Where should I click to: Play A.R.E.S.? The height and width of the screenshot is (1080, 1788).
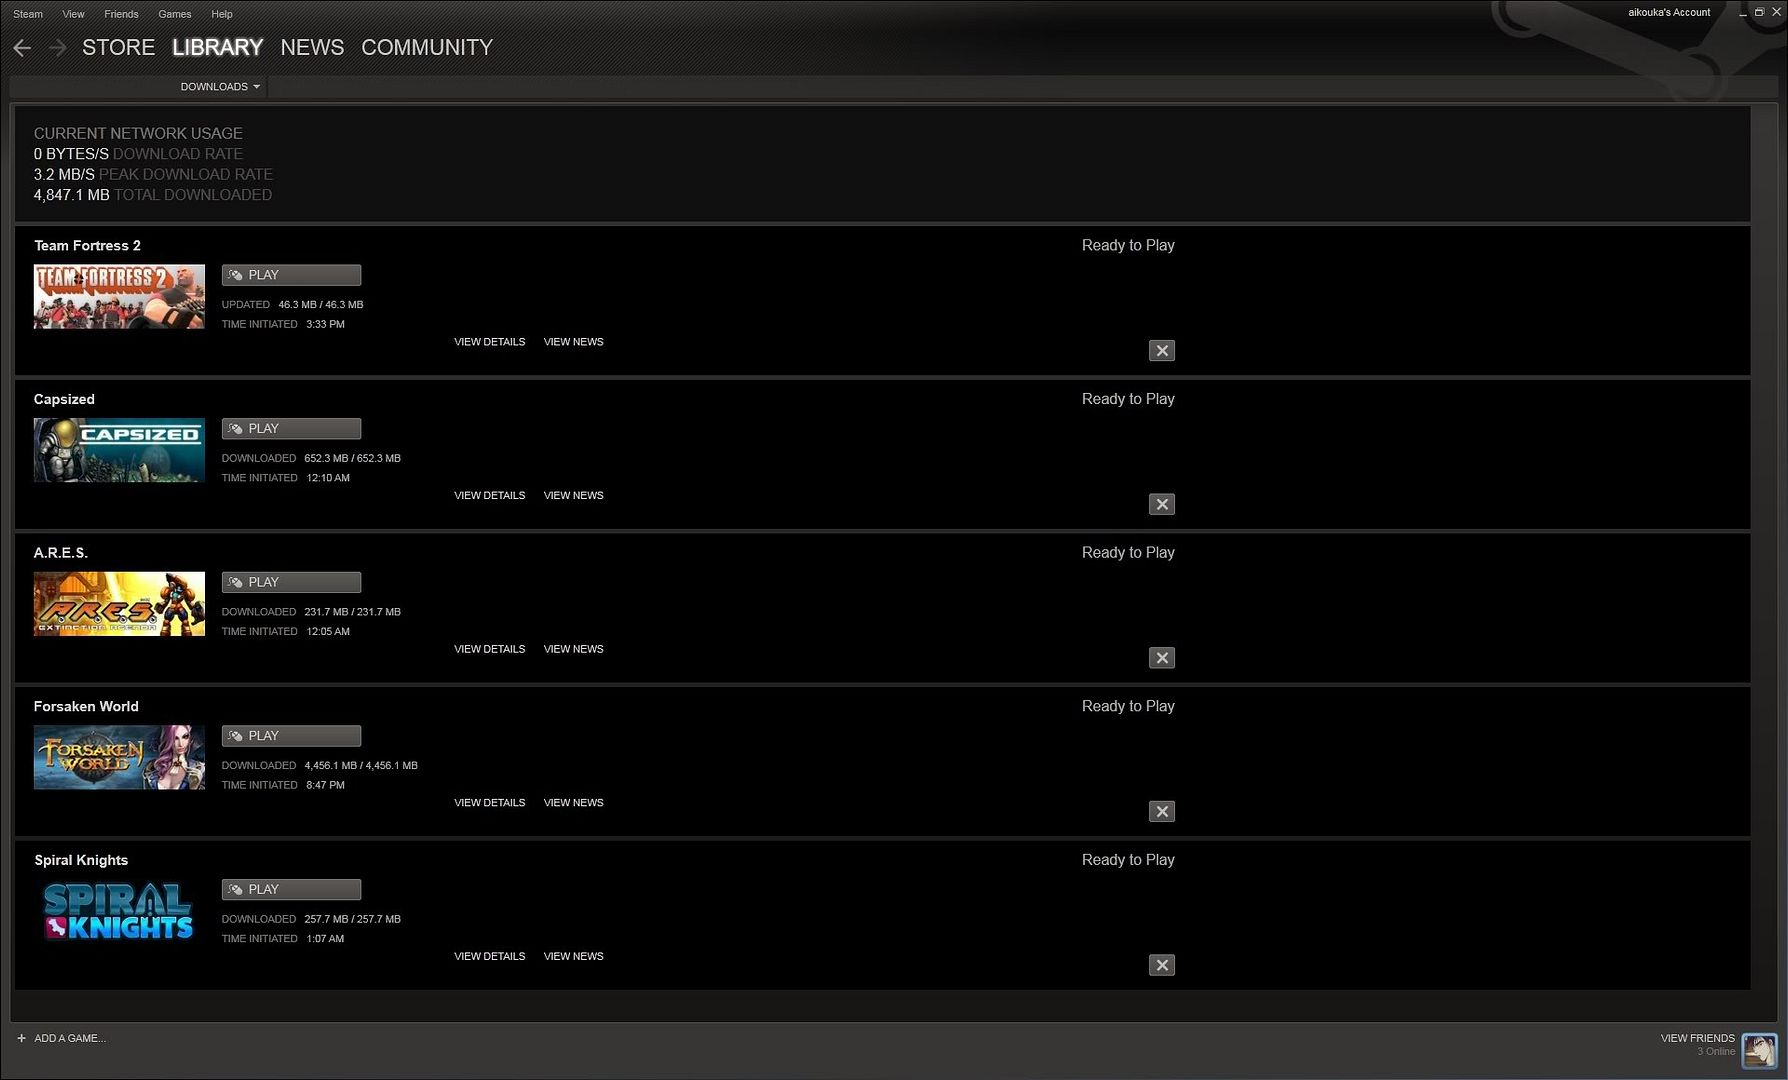pyautogui.click(x=291, y=582)
